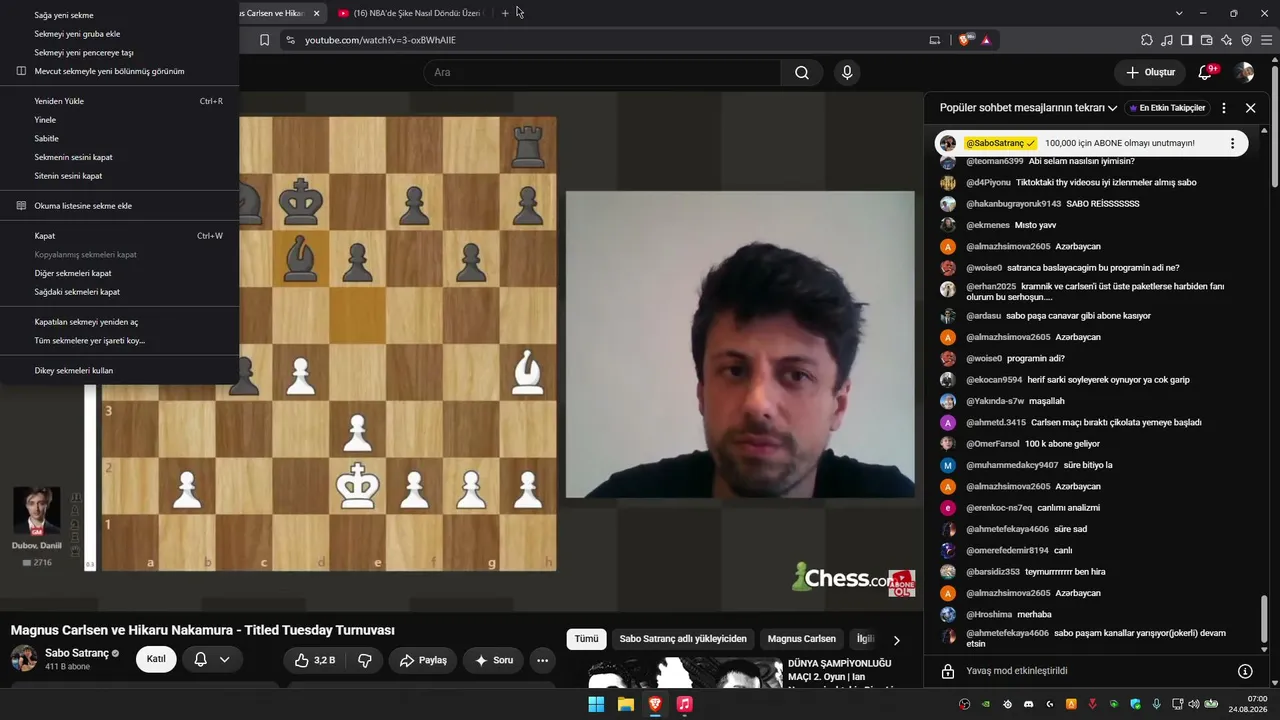This screenshot has height=720, width=1280.
Task: Open 'En Etkin Takipçiler' chip
Action: 1167,108
